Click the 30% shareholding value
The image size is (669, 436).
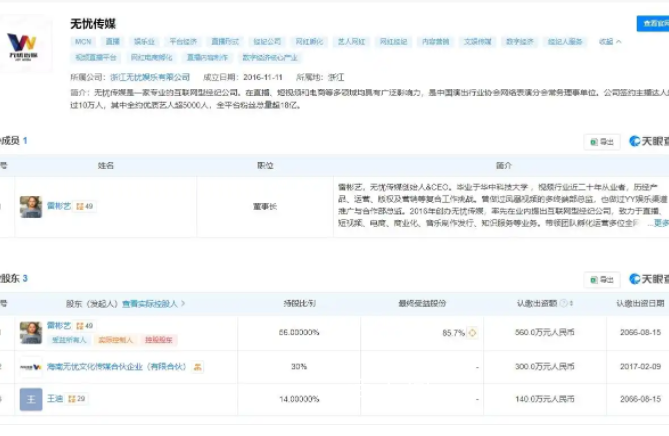(299, 366)
